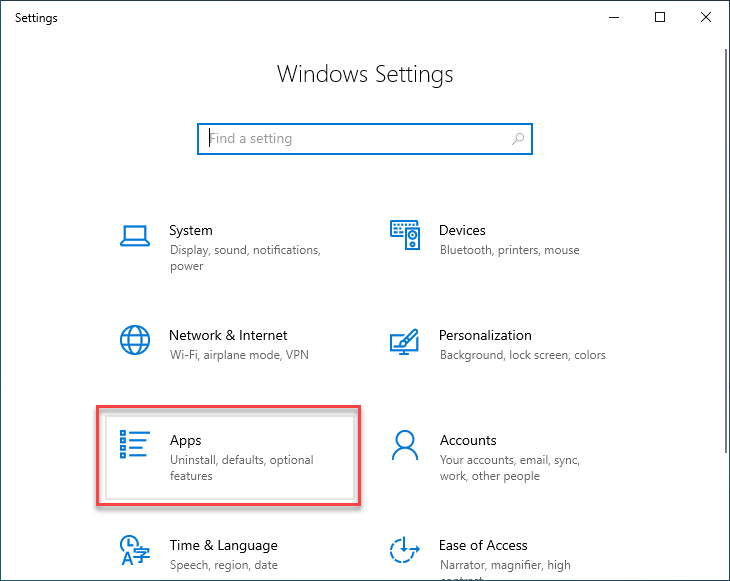Click 'Background, lock screen, colors' description
This screenshot has width=730, height=581.
[x=523, y=355]
